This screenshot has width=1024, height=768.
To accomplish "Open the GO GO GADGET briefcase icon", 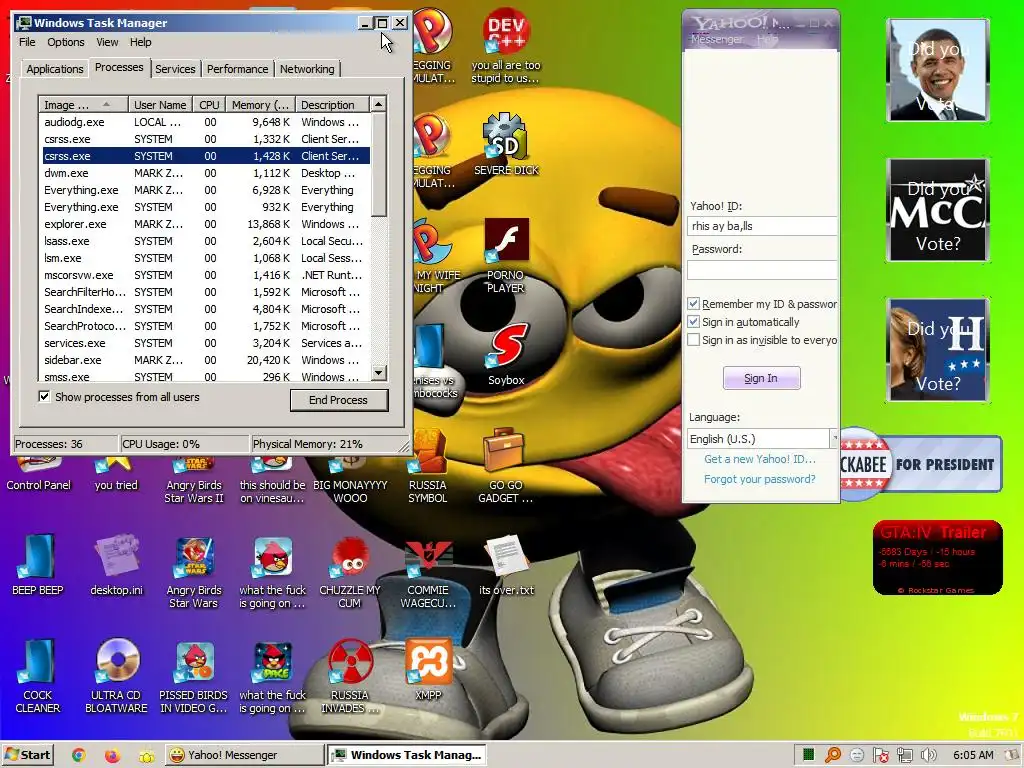I will [505, 465].
